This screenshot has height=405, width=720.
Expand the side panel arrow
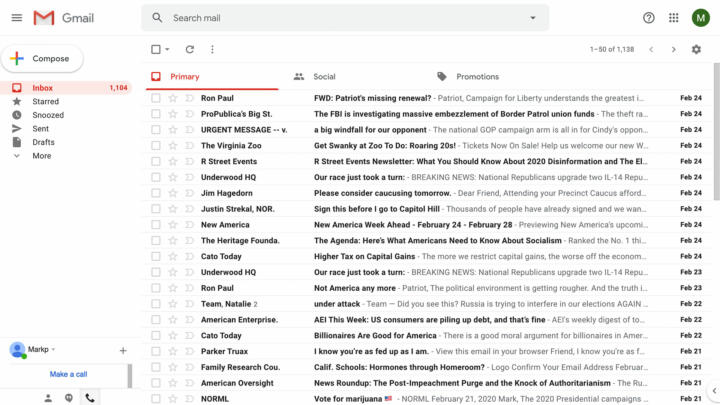tap(714, 391)
